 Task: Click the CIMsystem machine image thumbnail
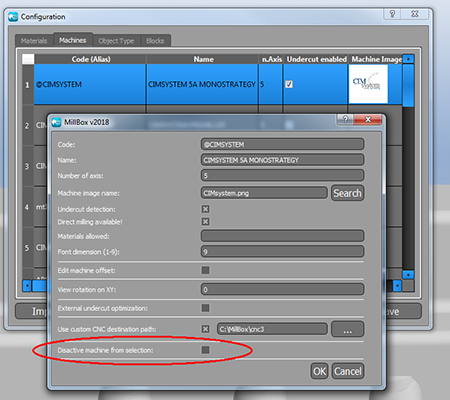click(x=368, y=84)
